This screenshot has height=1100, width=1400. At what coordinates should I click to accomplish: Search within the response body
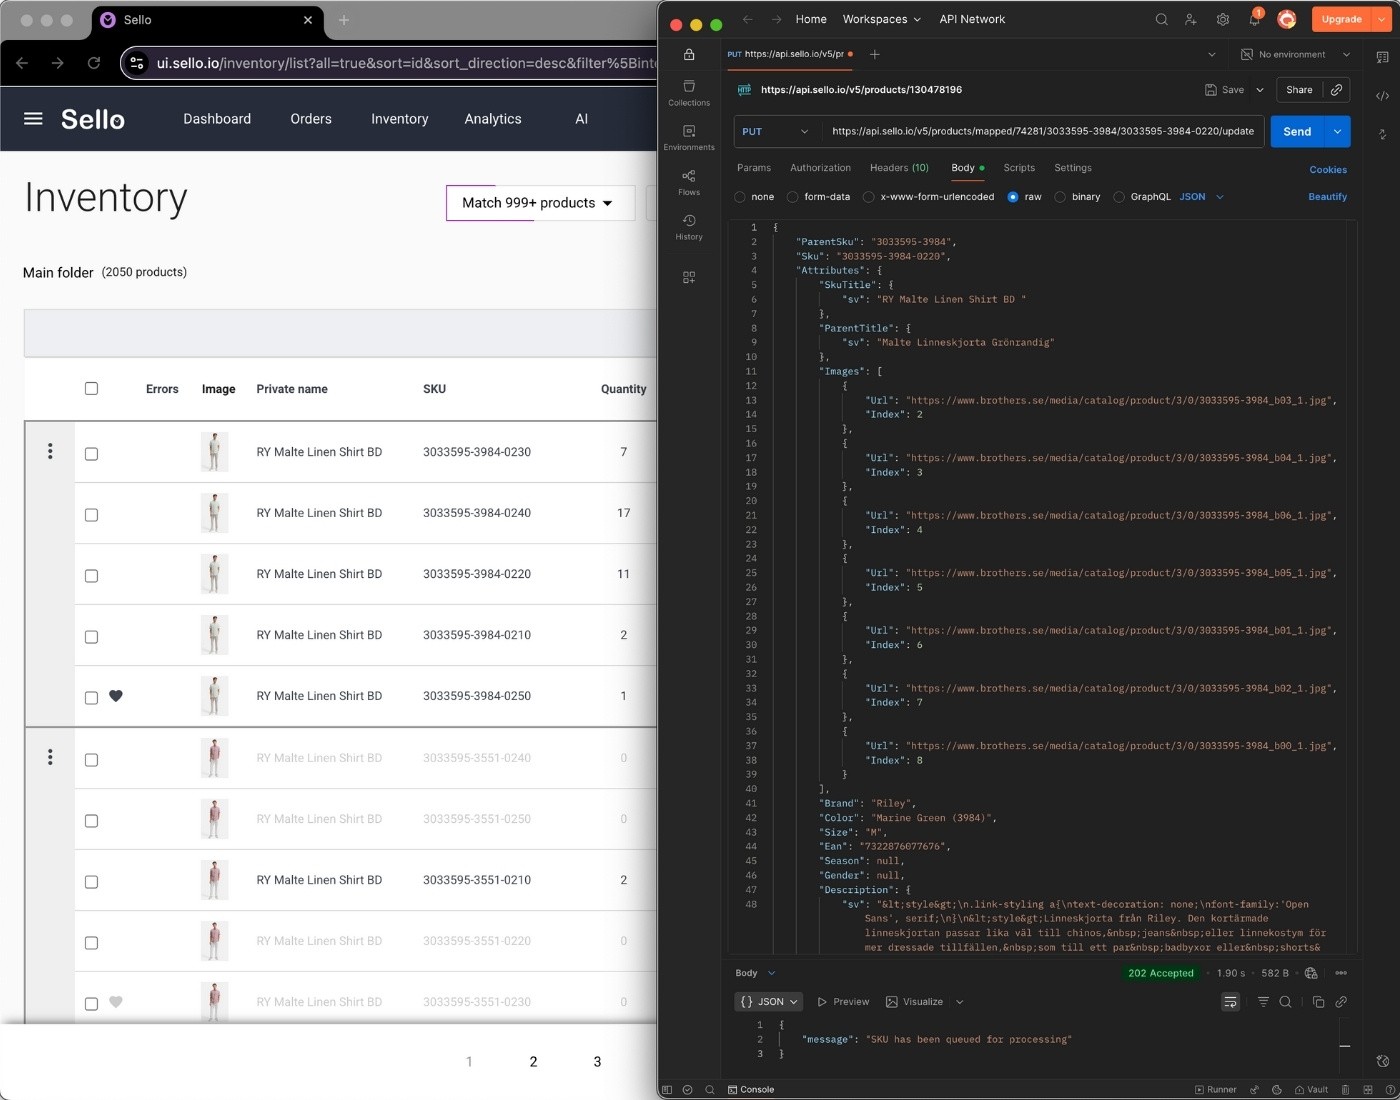tap(1286, 1001)
